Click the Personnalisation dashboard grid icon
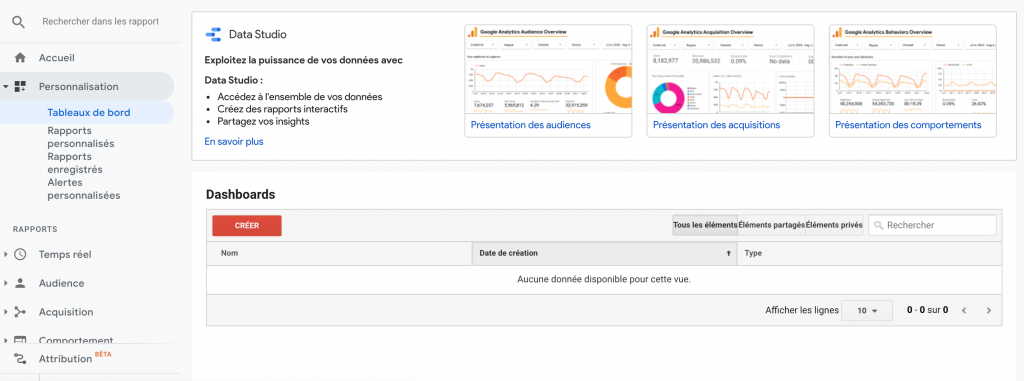Image resolution: width=1024 pixels, height=381 pixels. pyautogui.click(x=20, y=86)
